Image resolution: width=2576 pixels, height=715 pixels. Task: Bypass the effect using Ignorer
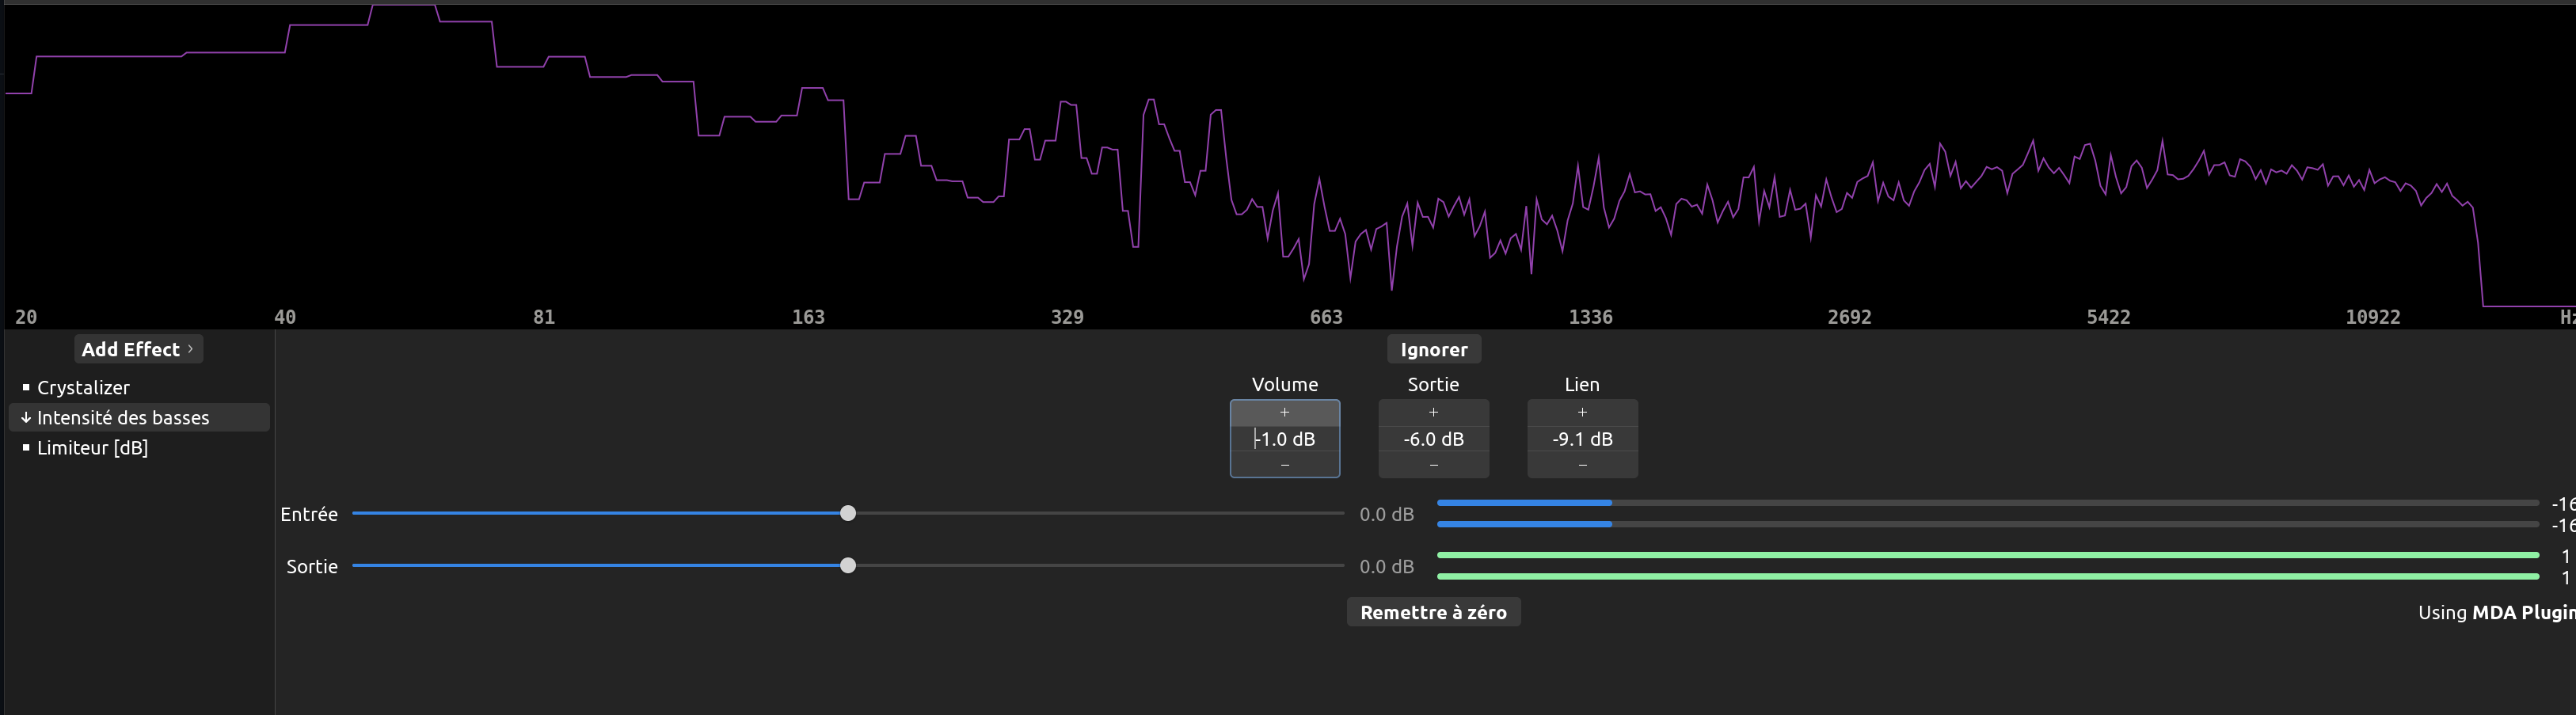tap(1433, 349)
